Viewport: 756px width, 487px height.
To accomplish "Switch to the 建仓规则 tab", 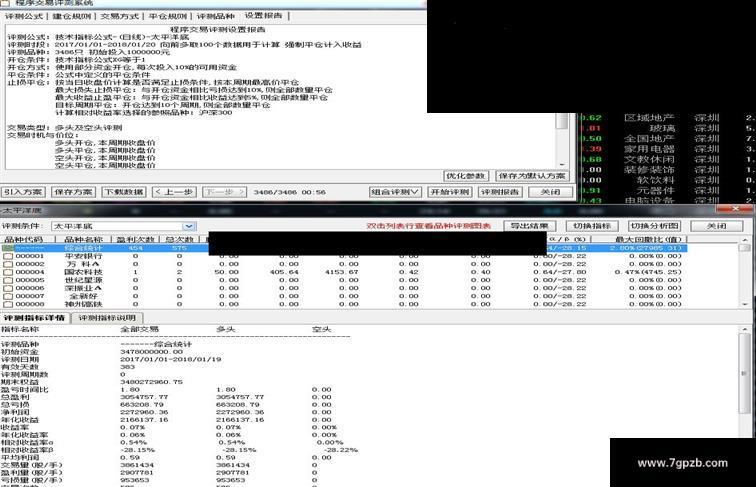I will [72, 16].
